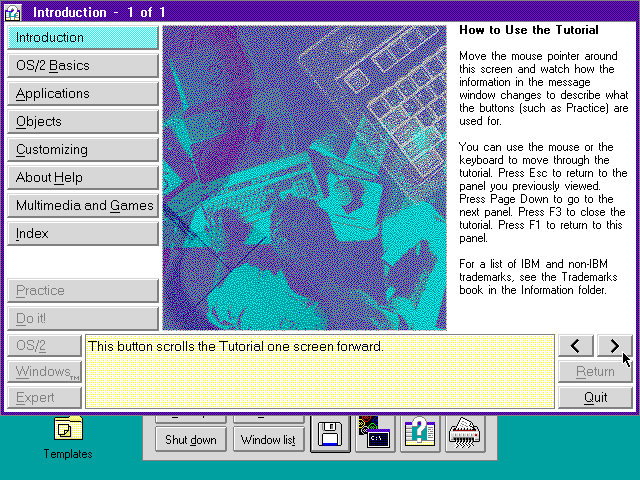This screenshot has height=480, width=640.
Task: Click the Return button
Action: click(595, 371)
